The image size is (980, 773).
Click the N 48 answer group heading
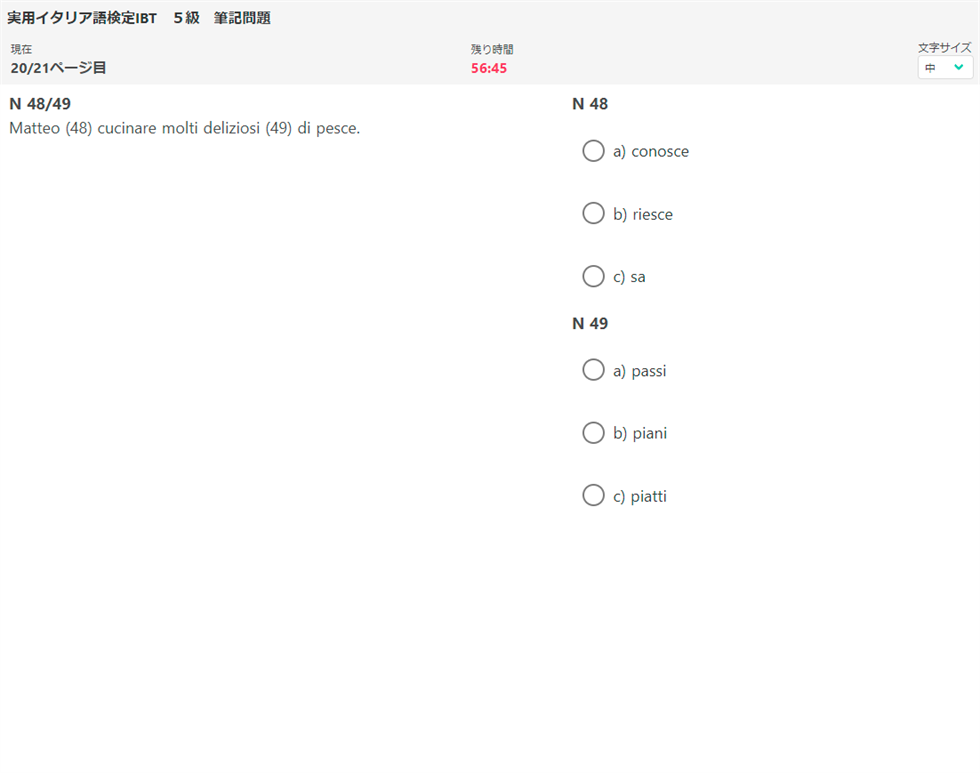[x=590, y=104]
